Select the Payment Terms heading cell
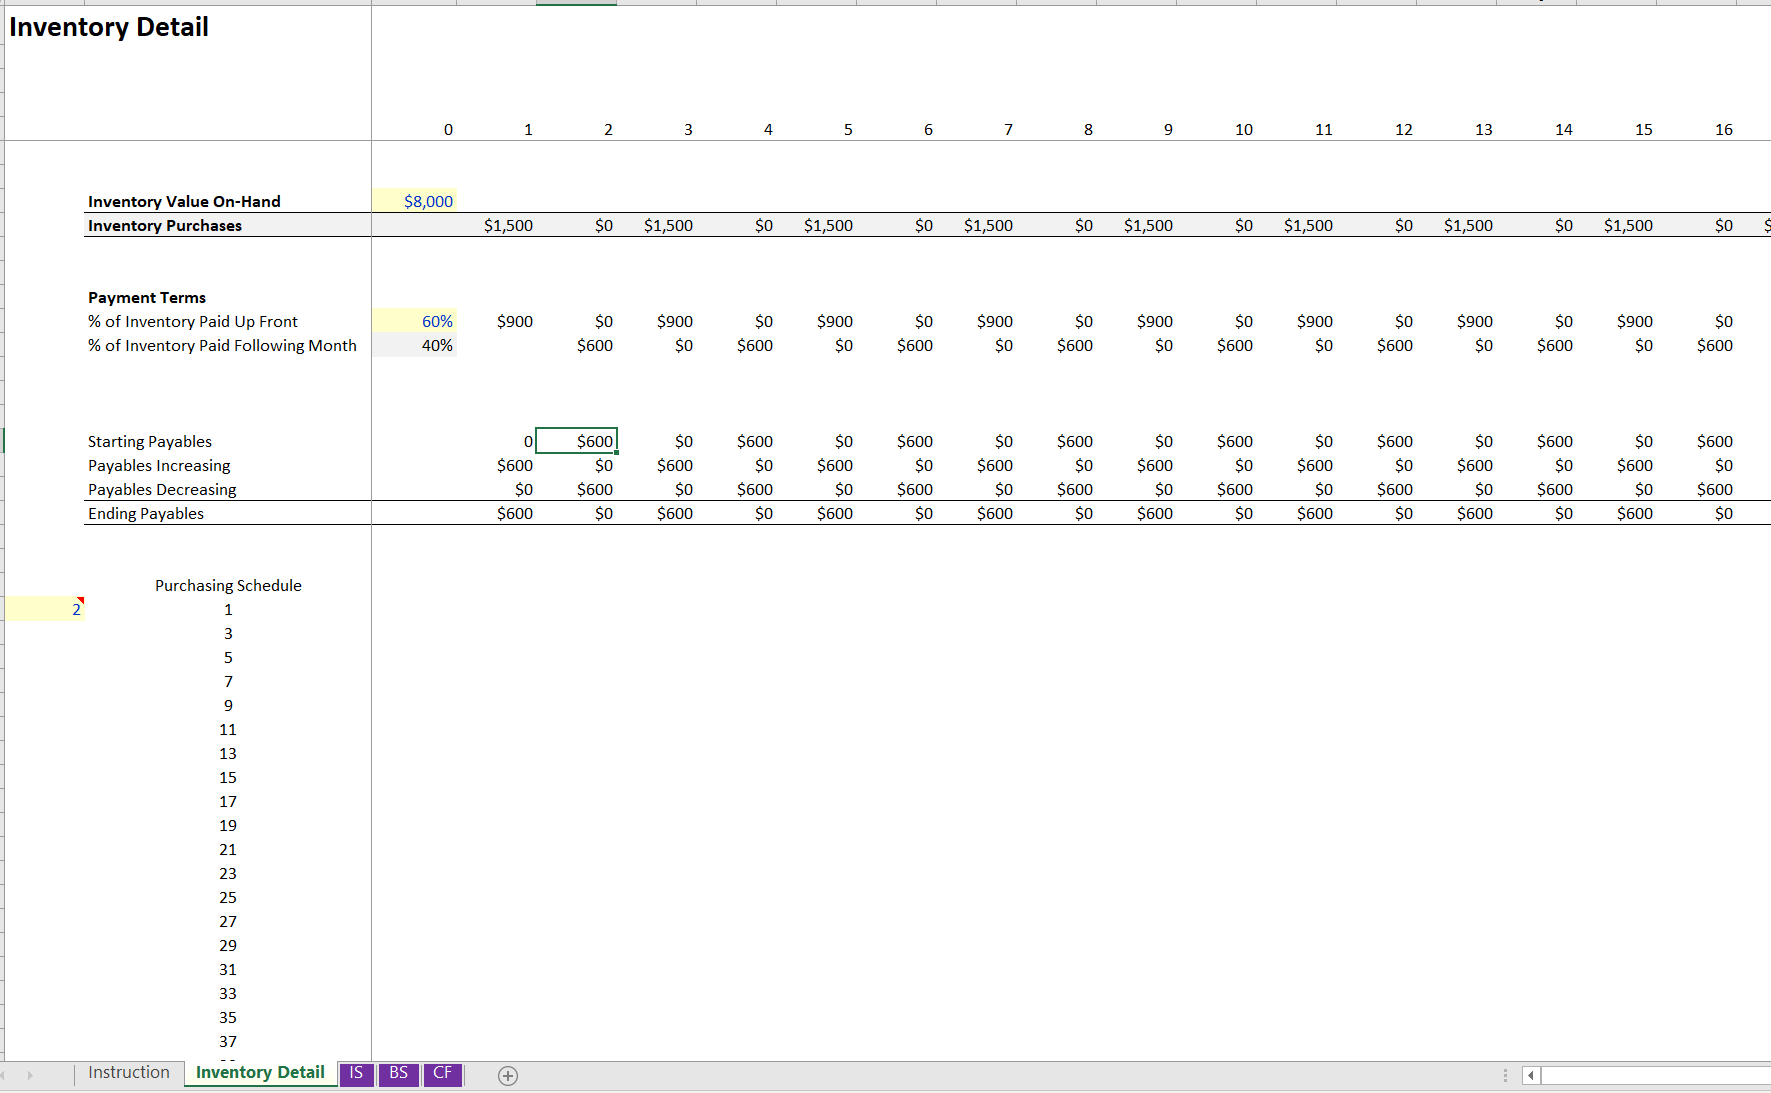Screen dimensions: 1771x1093 click(146, 297)
